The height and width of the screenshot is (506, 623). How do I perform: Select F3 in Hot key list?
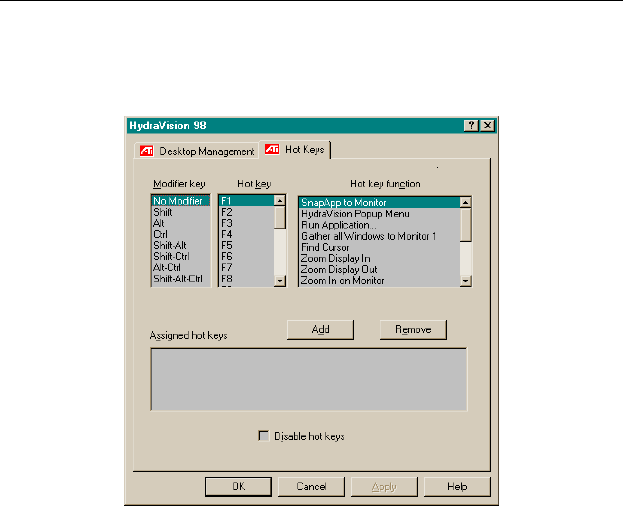tap(247, 223)
